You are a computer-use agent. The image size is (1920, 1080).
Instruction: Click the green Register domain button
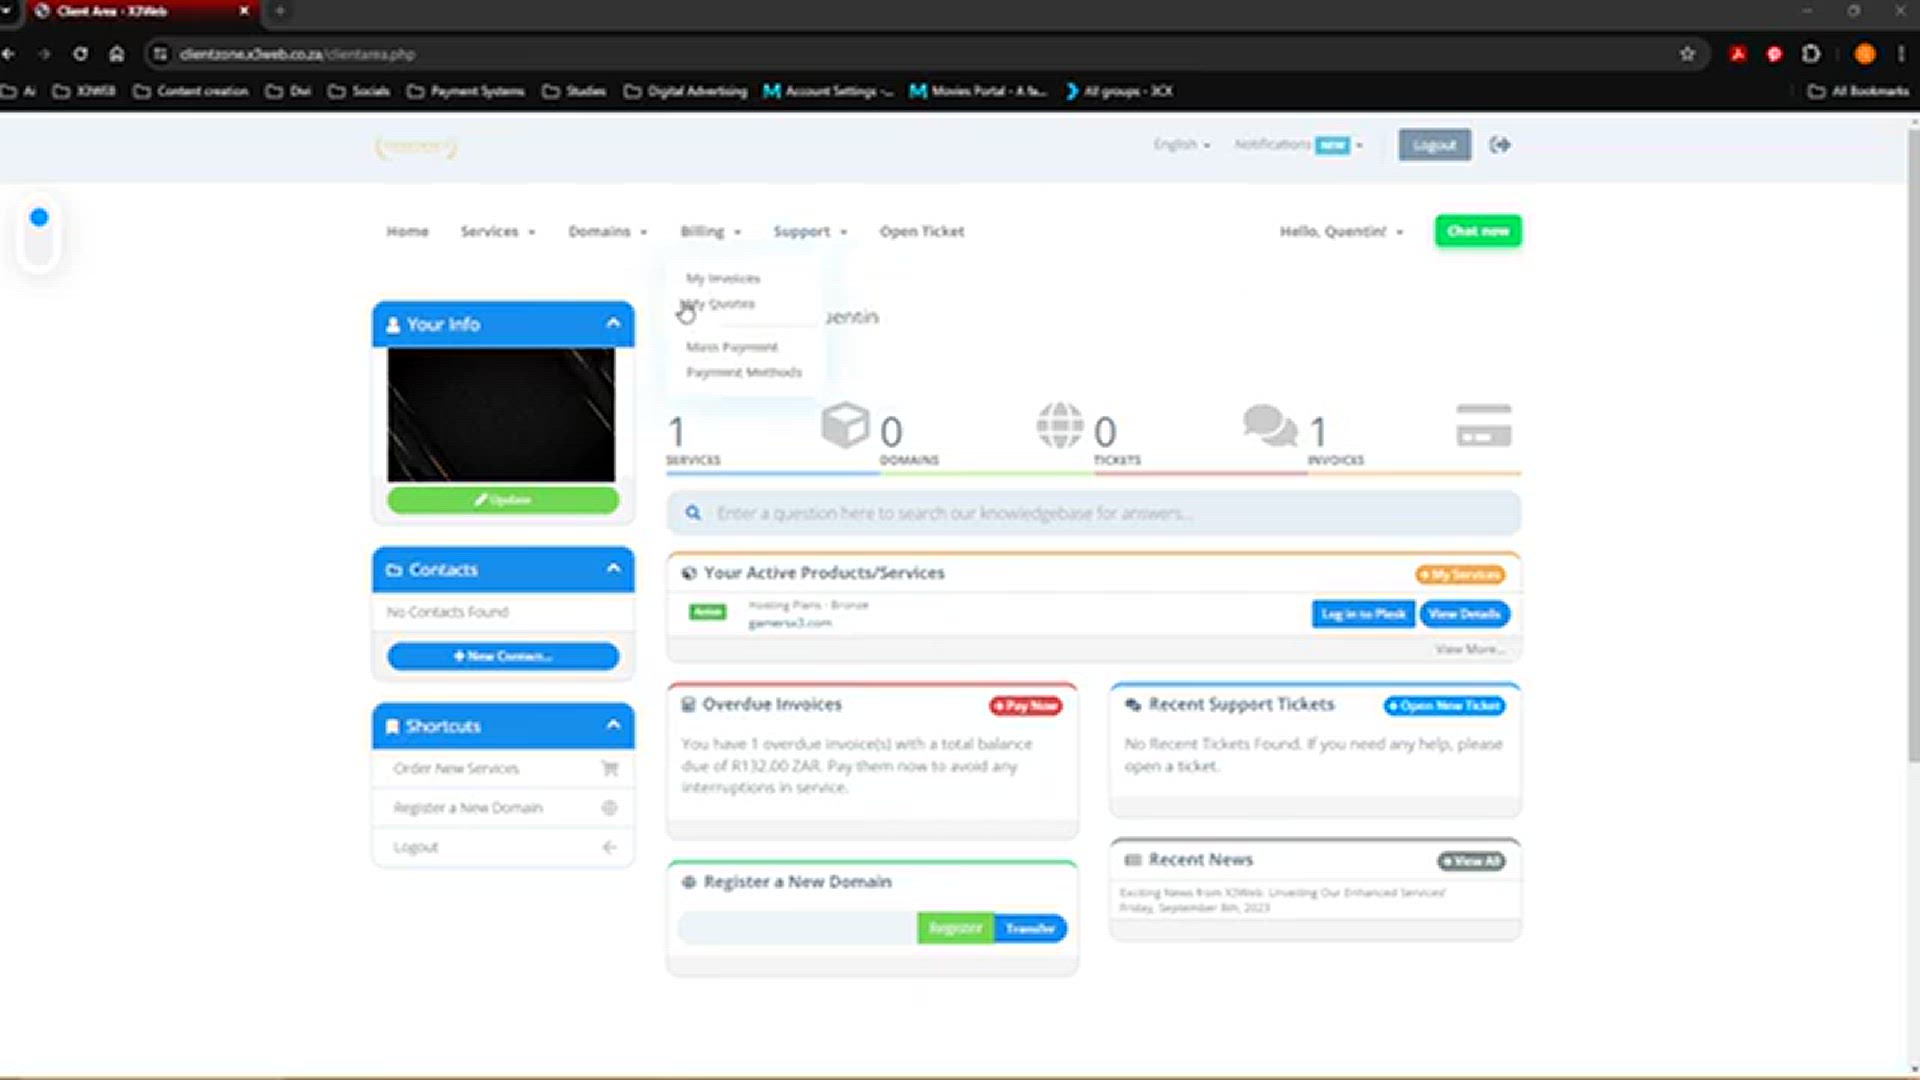coord(955,928)
